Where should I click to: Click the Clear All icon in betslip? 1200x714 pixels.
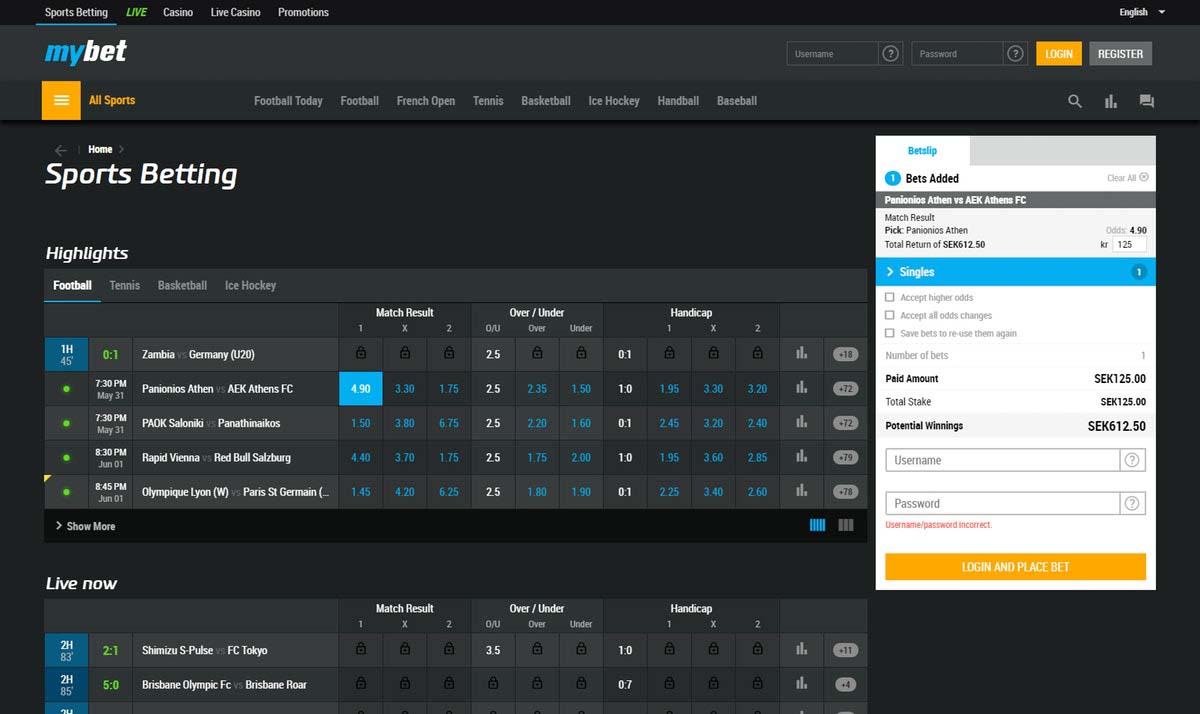(x=1144, y=177)
